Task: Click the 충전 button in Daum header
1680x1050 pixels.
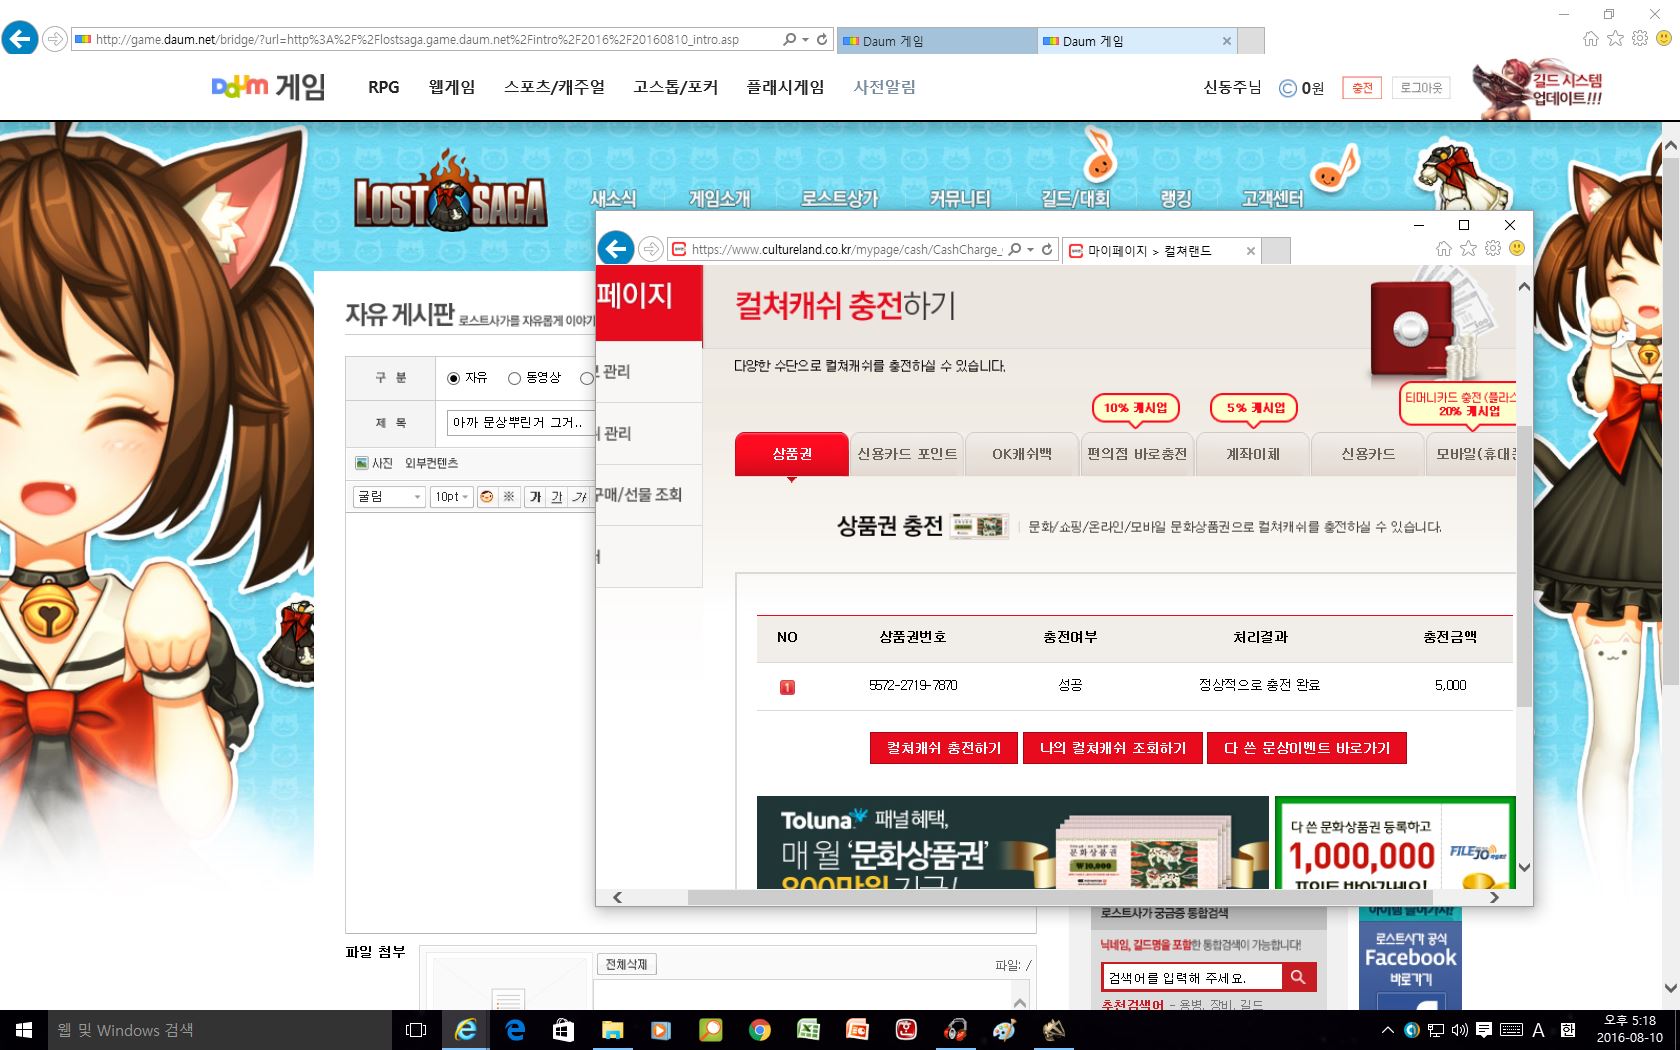Action: (1362, 88)
